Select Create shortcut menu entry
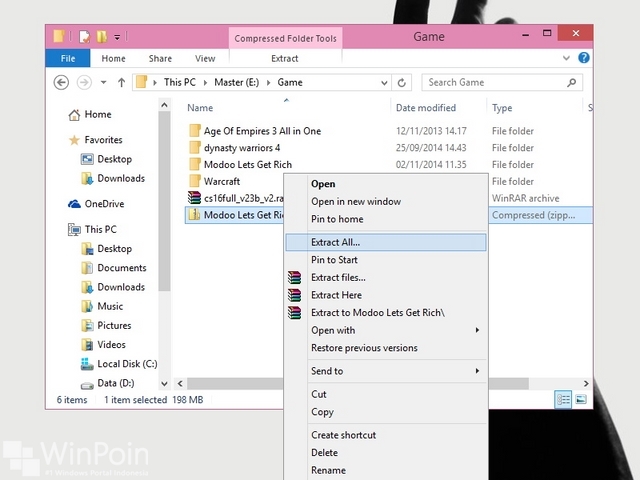The image size is (640, 480). pyautogui.click(x=386, y=435)
